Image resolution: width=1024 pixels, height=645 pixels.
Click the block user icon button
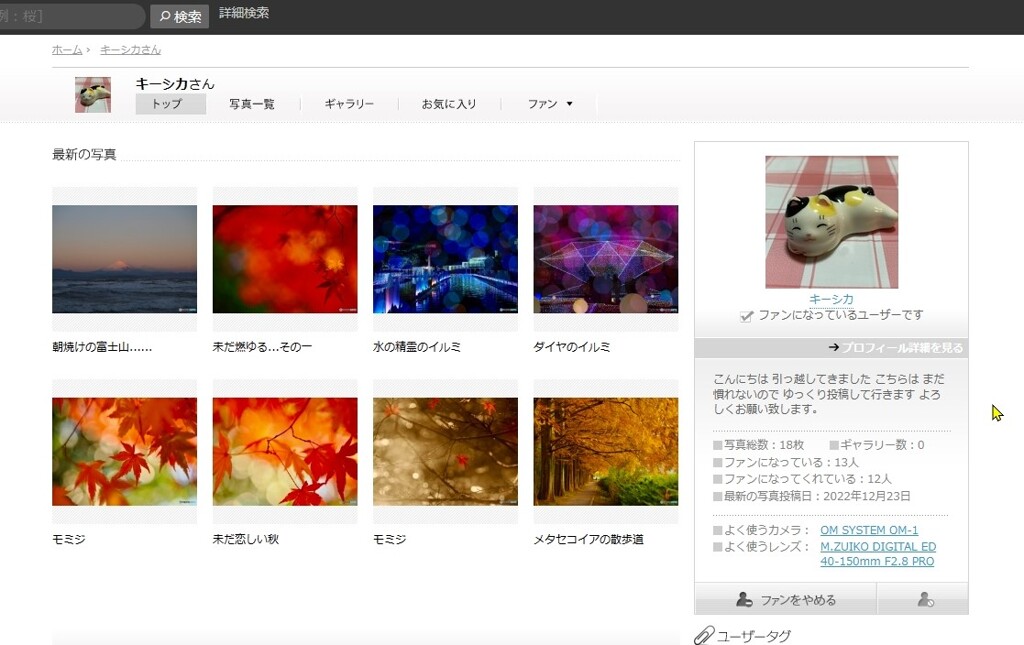click(925, 600)
